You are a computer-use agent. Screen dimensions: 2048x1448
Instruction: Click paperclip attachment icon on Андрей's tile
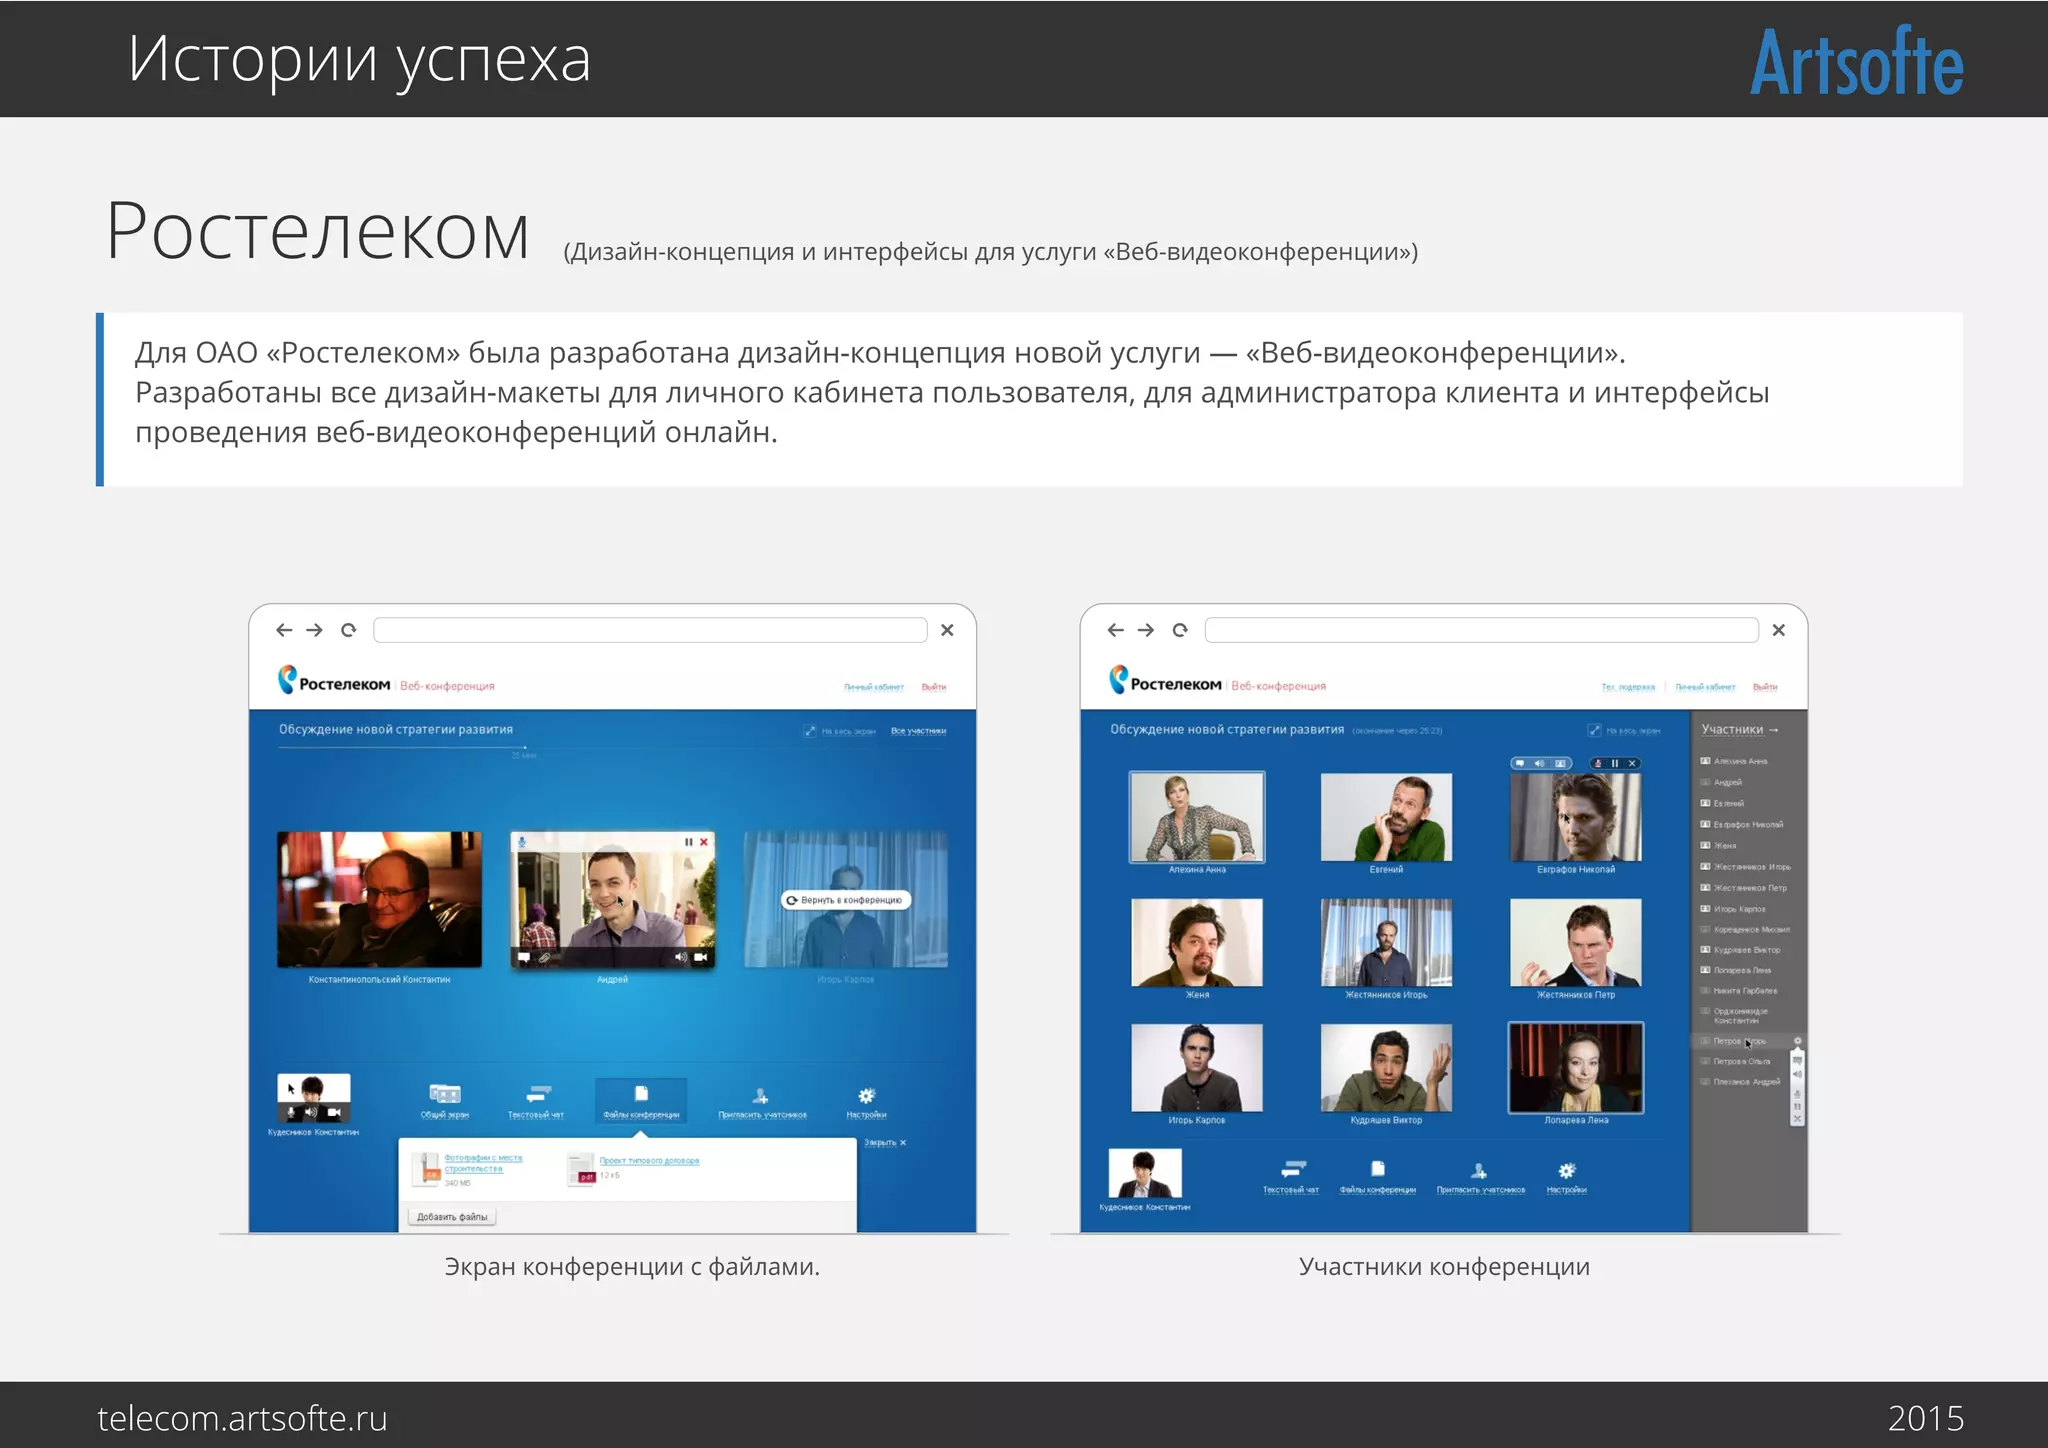(545, 957)
